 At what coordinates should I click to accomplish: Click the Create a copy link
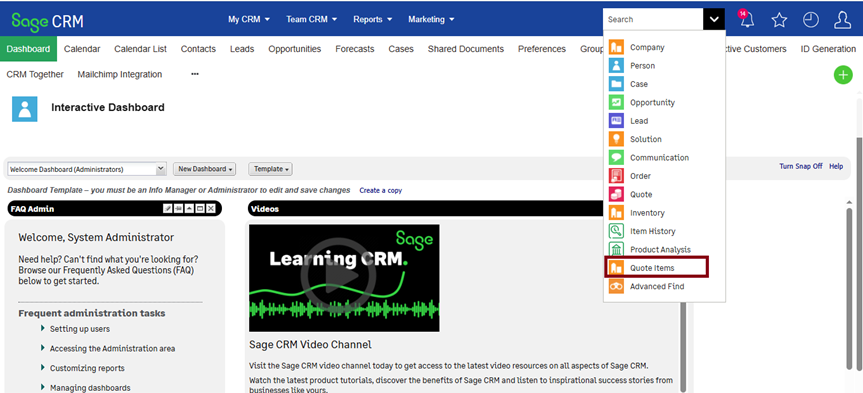coord(381,190)
